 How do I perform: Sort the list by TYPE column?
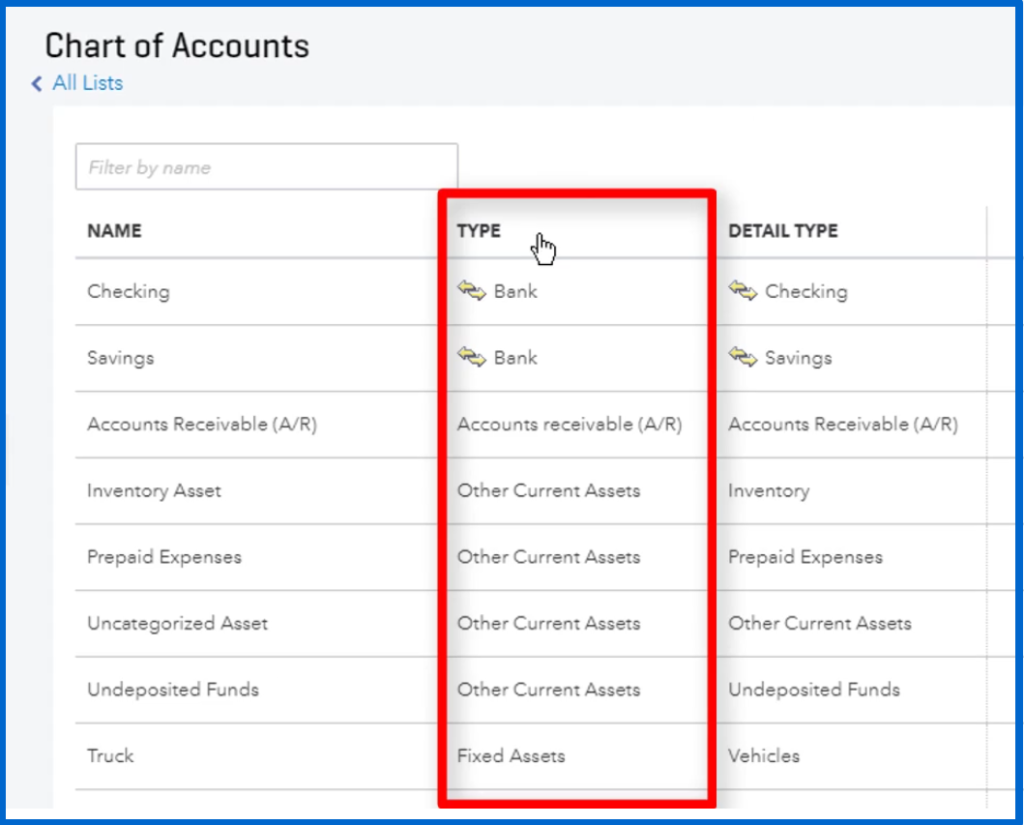click(x=479, y=230)
